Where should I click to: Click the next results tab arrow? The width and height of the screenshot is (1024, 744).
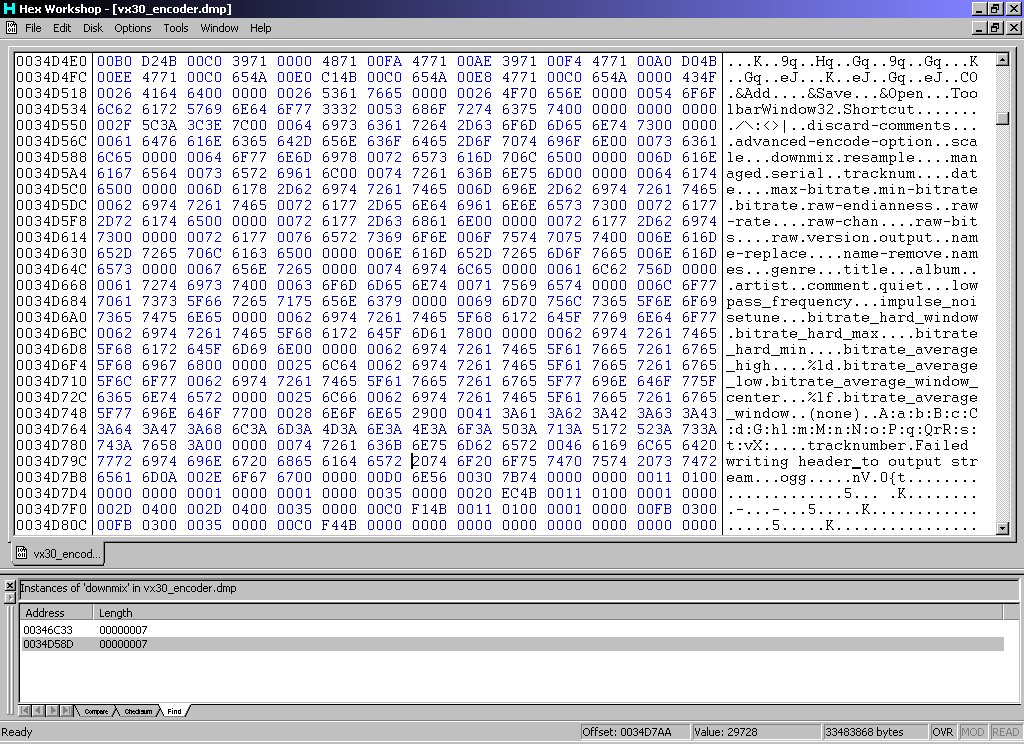(52, 711)
